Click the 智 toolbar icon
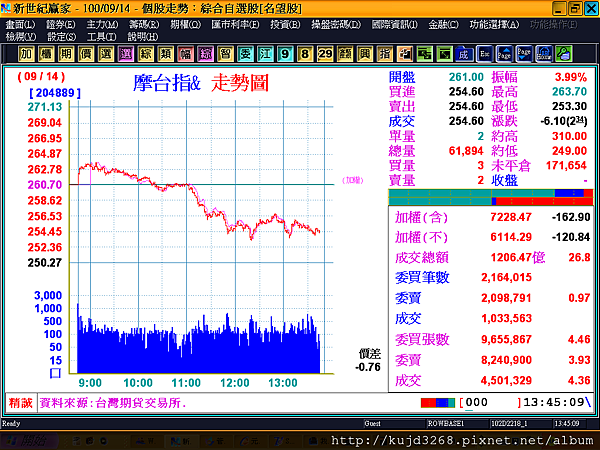Image resolution: width=600 pixels, height=450 pixels. [225, 54]
